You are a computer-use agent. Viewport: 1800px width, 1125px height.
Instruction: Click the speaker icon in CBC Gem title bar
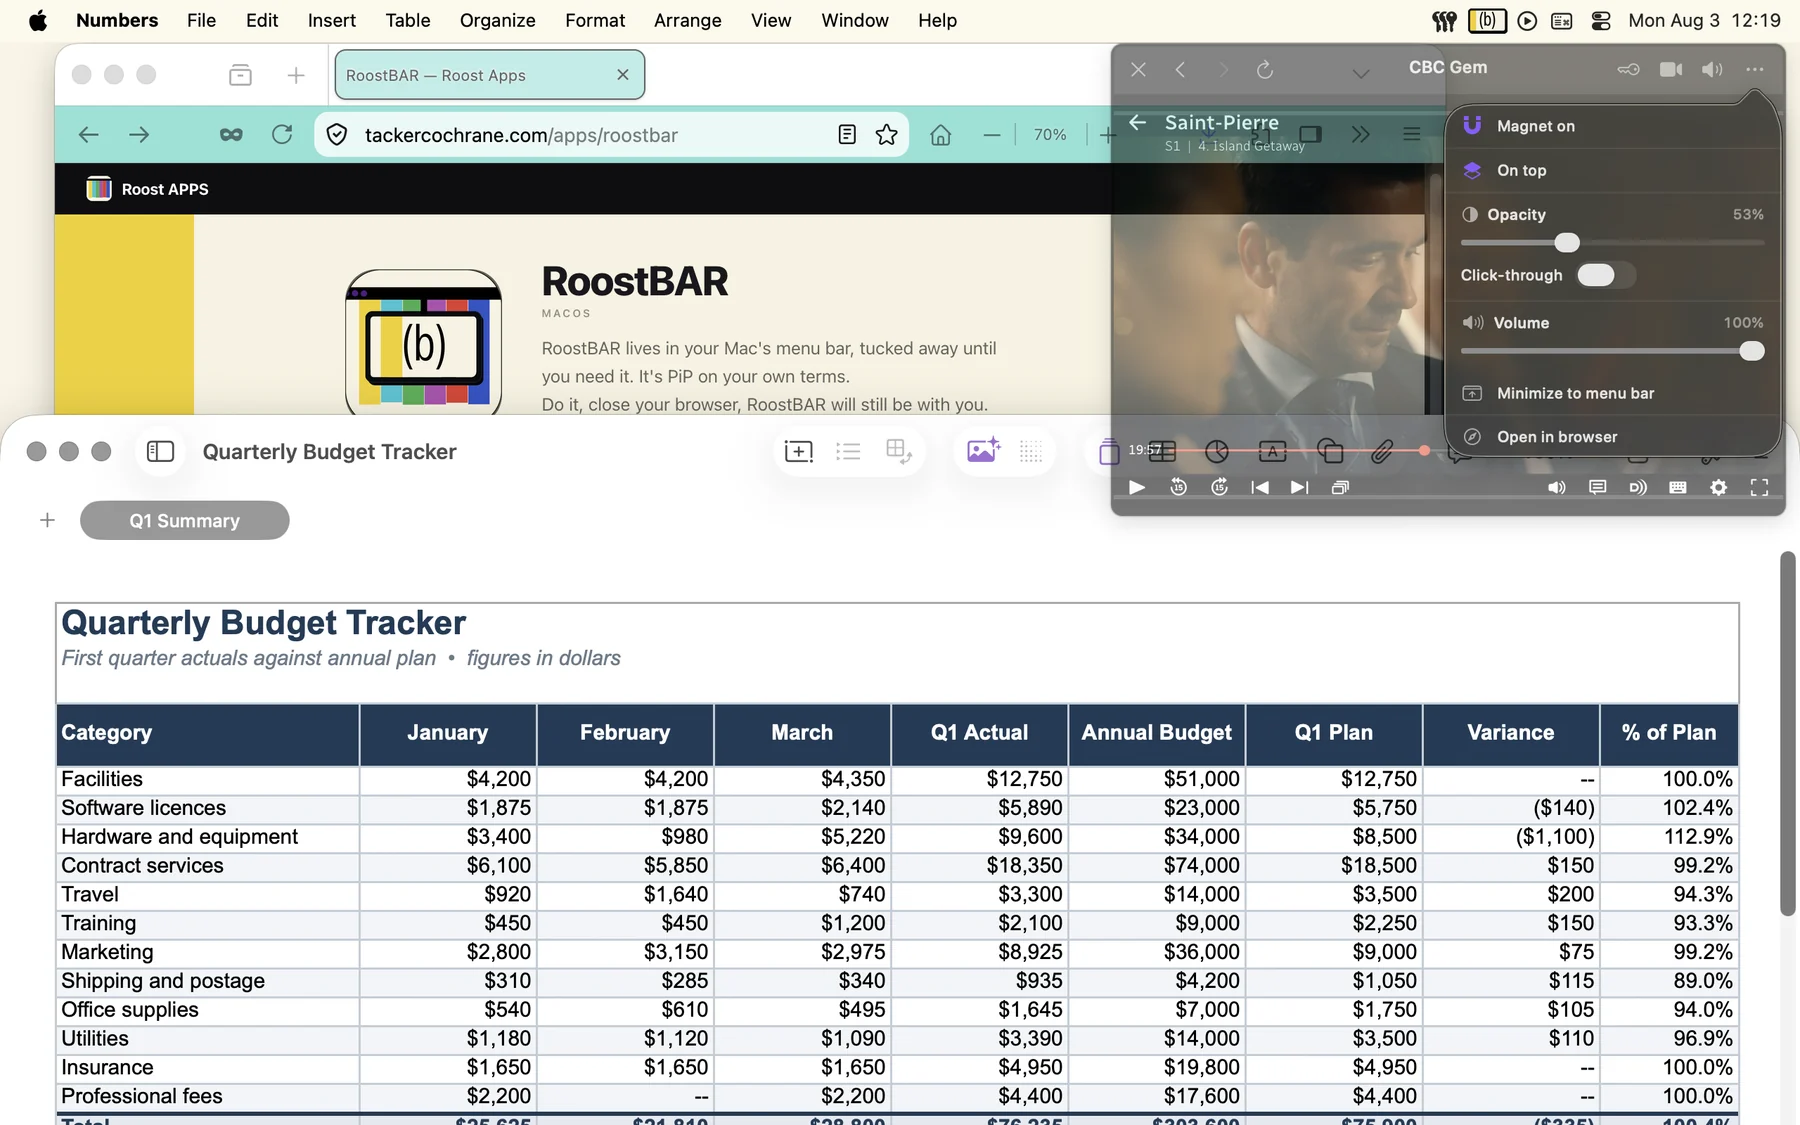point(1712,69)
